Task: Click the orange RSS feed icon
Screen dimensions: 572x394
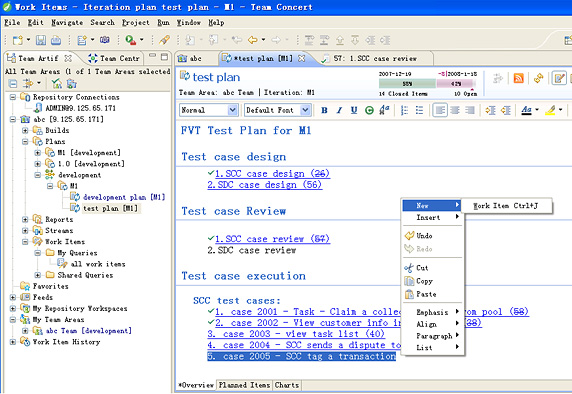Action: click(518, 78)
